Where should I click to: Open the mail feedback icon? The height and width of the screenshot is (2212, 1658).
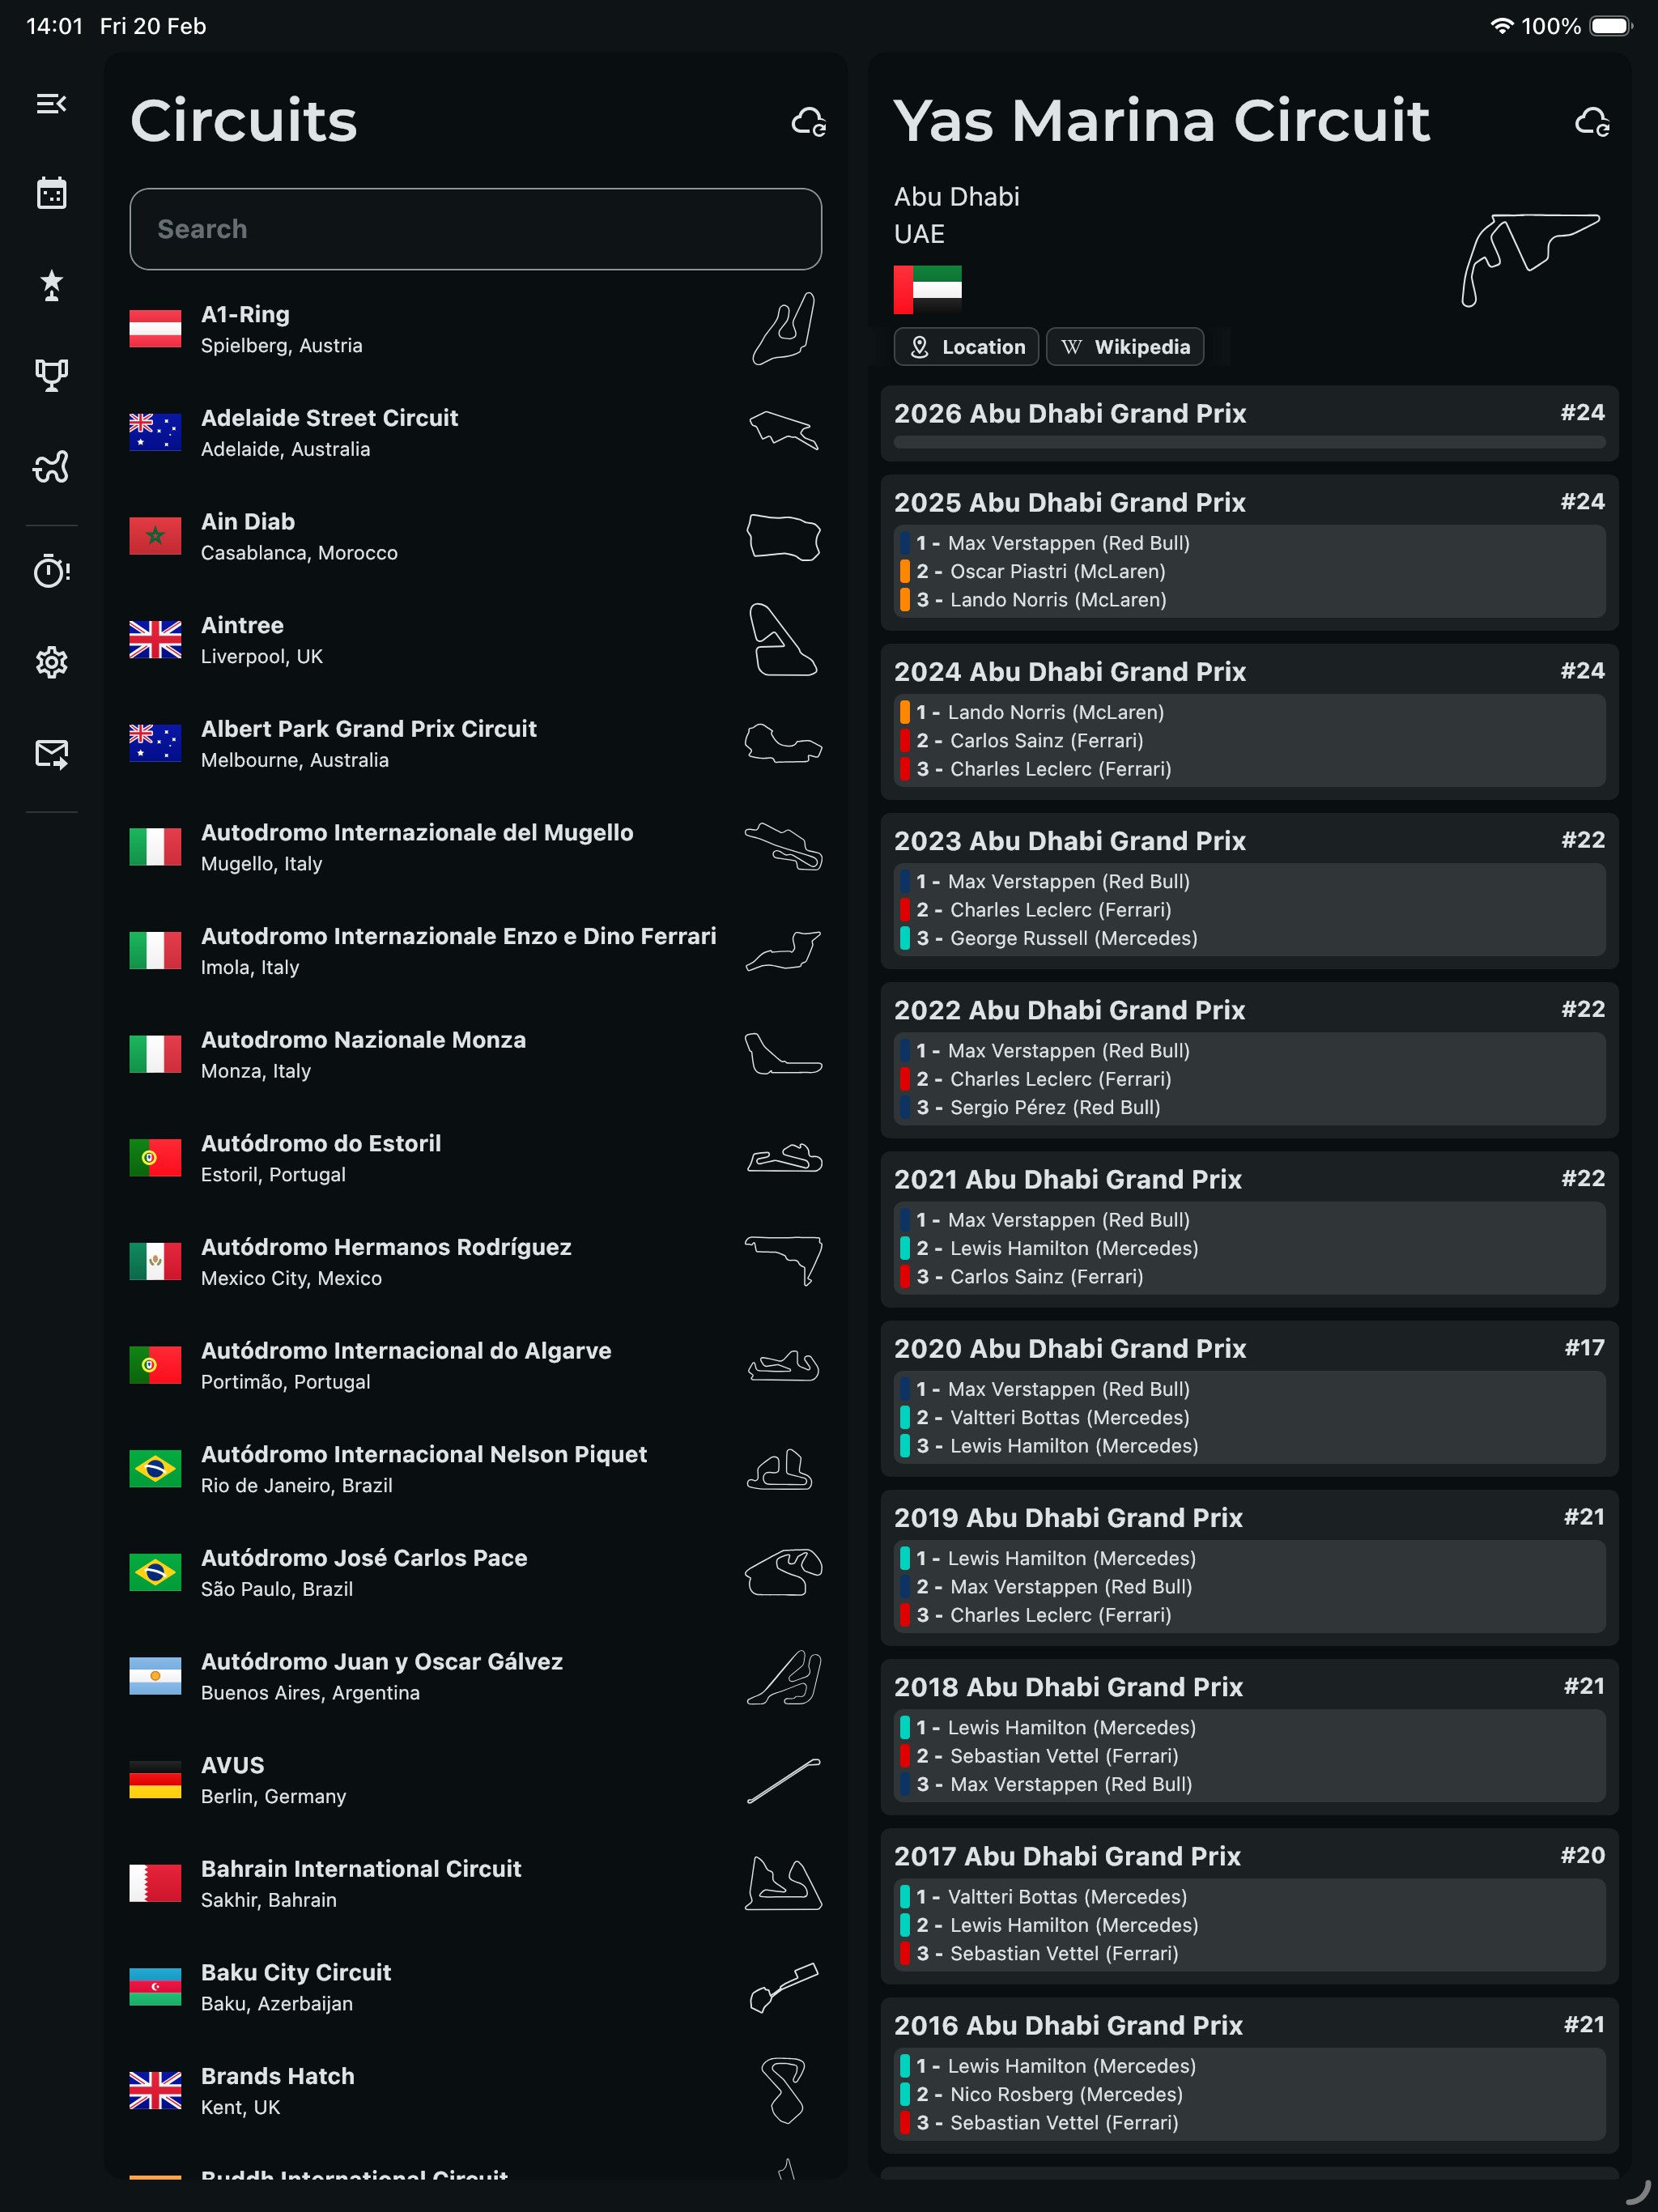51,753
